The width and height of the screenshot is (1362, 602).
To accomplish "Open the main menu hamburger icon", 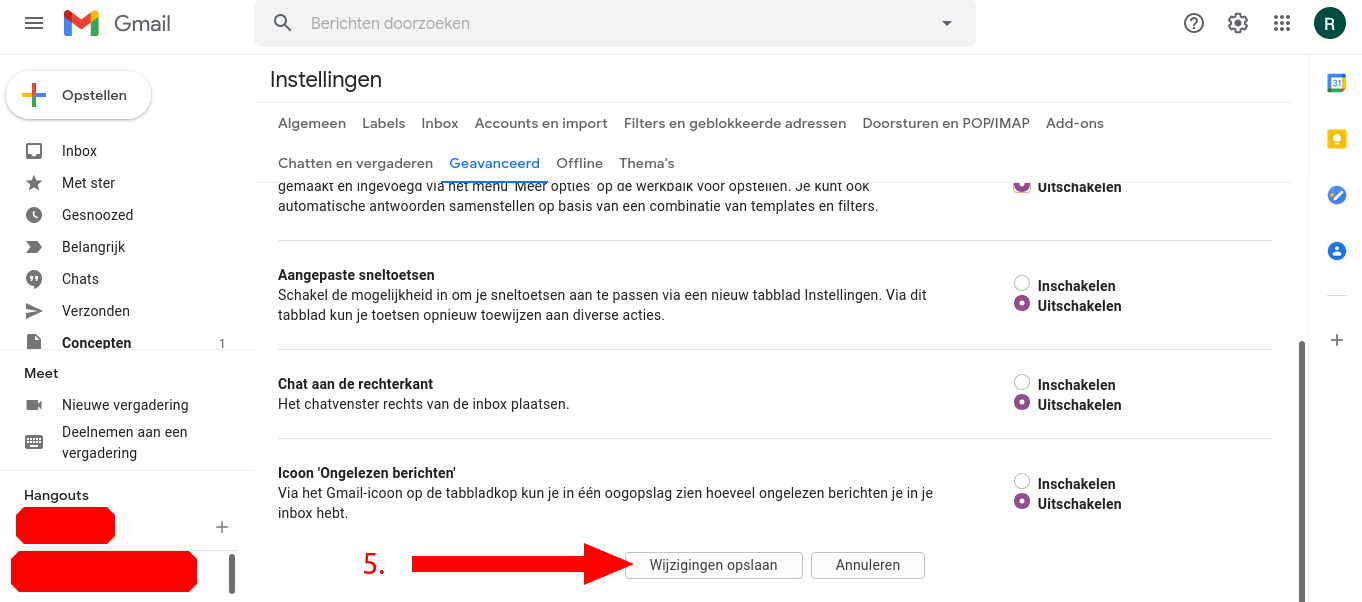I will coord(34,23).
